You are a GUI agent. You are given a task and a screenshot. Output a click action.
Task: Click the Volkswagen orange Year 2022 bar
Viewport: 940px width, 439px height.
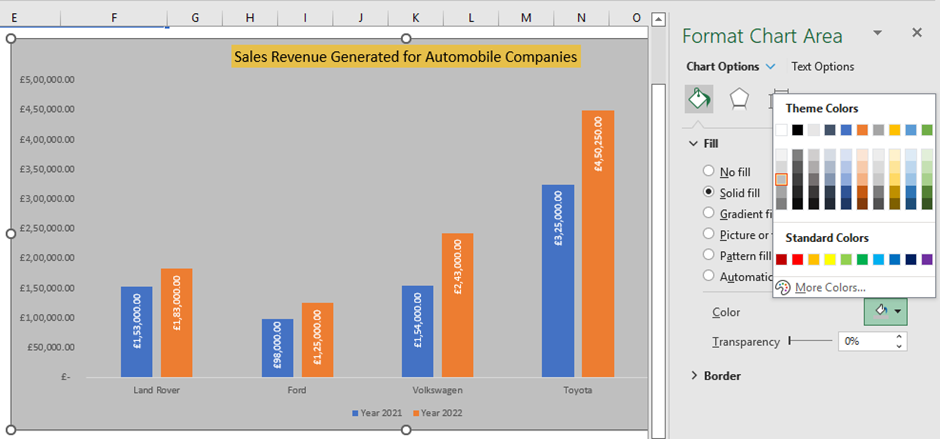tap(457, 305)
